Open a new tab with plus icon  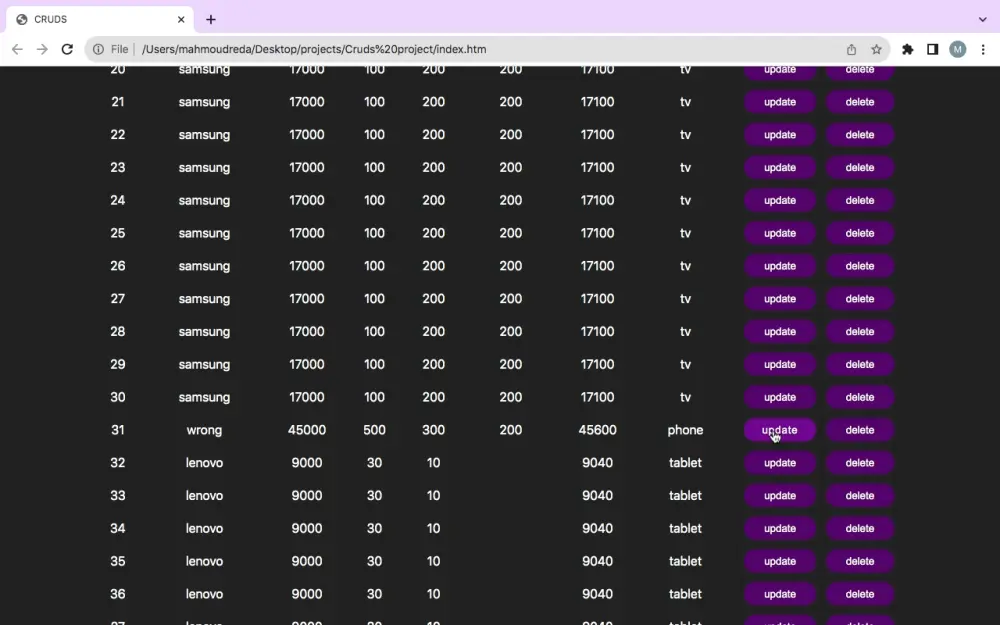tap(210, 19)
